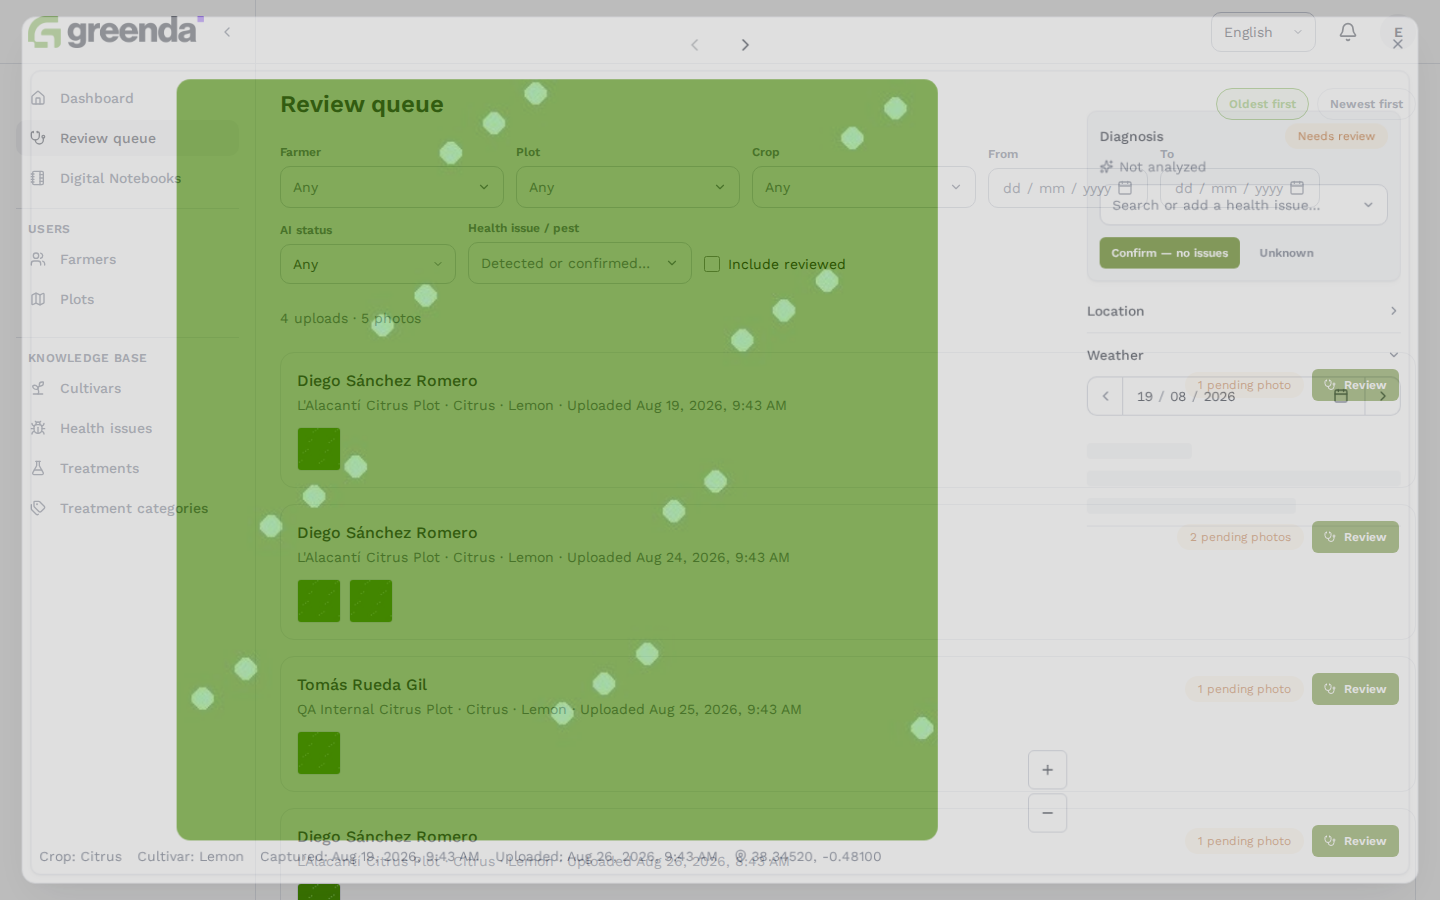Viewport: 1440px width, 900px height.
Task: Click Review button on the last queue row
Action: [x=1355, y=841]
